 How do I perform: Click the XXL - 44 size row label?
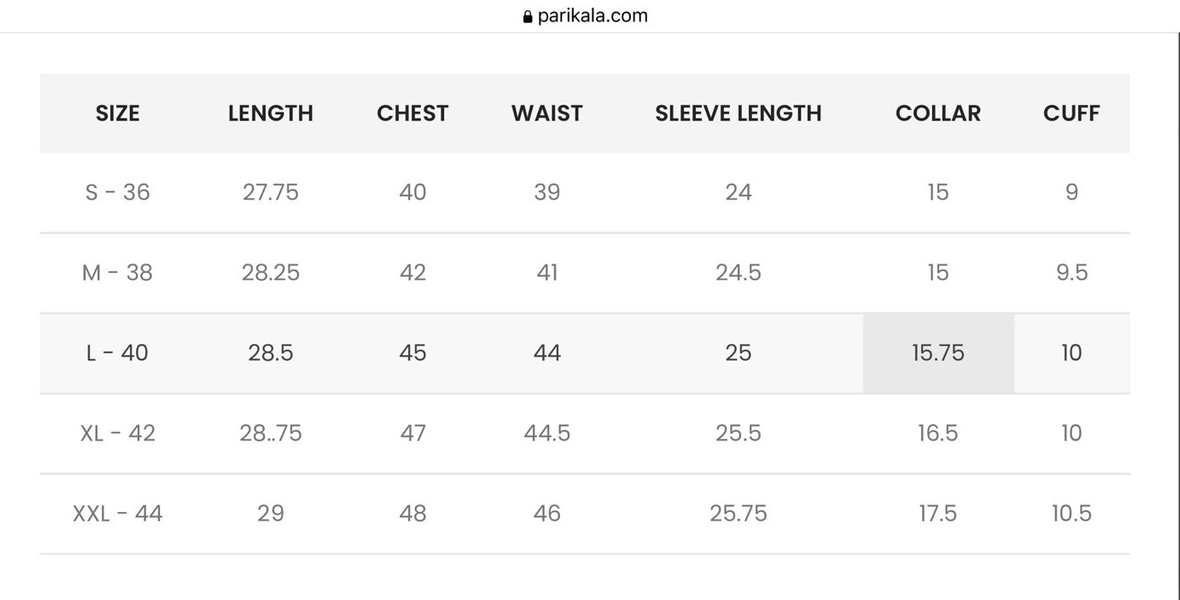click(117, 513)
